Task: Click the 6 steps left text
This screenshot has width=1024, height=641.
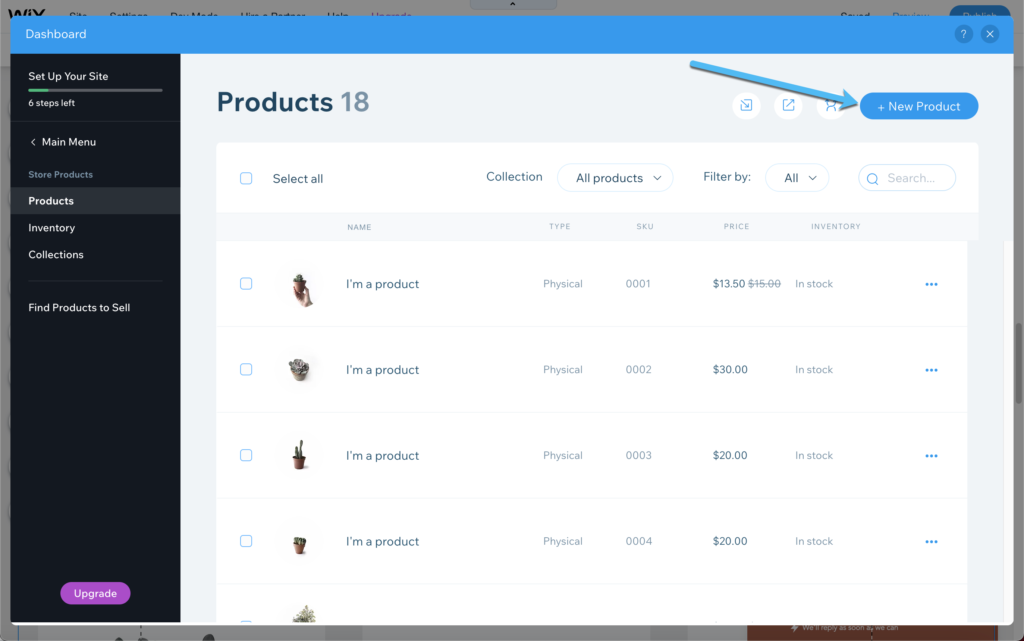Action: coord(52,103)
